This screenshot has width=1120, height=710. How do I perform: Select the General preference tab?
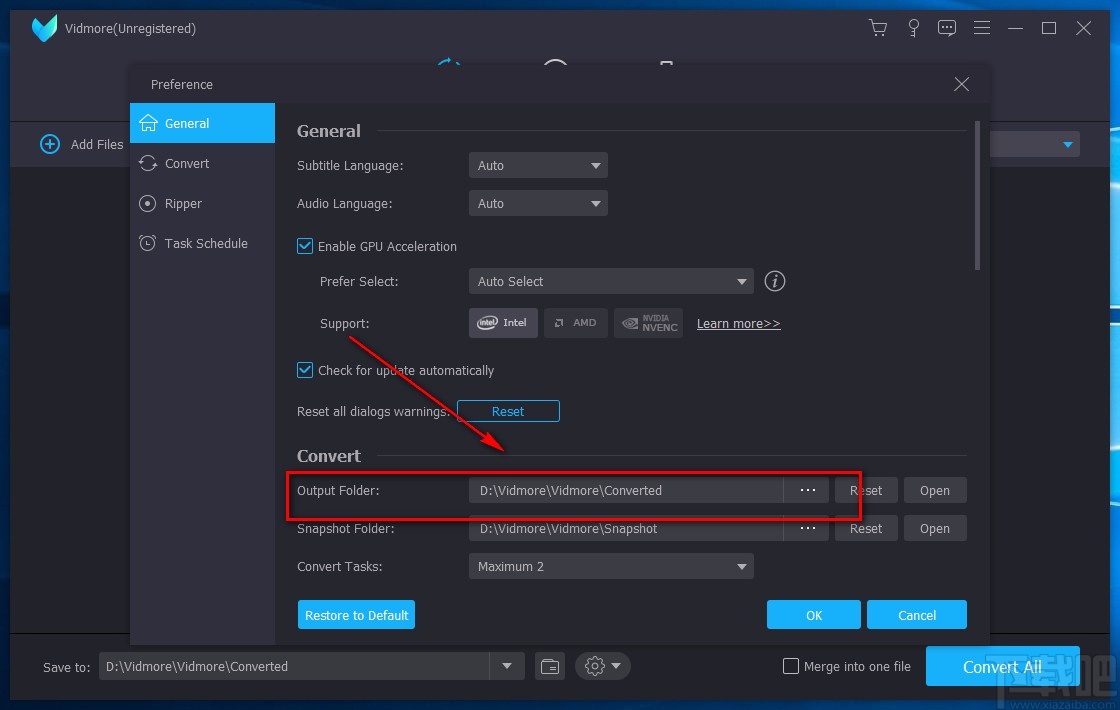click(x=202, y=123)
